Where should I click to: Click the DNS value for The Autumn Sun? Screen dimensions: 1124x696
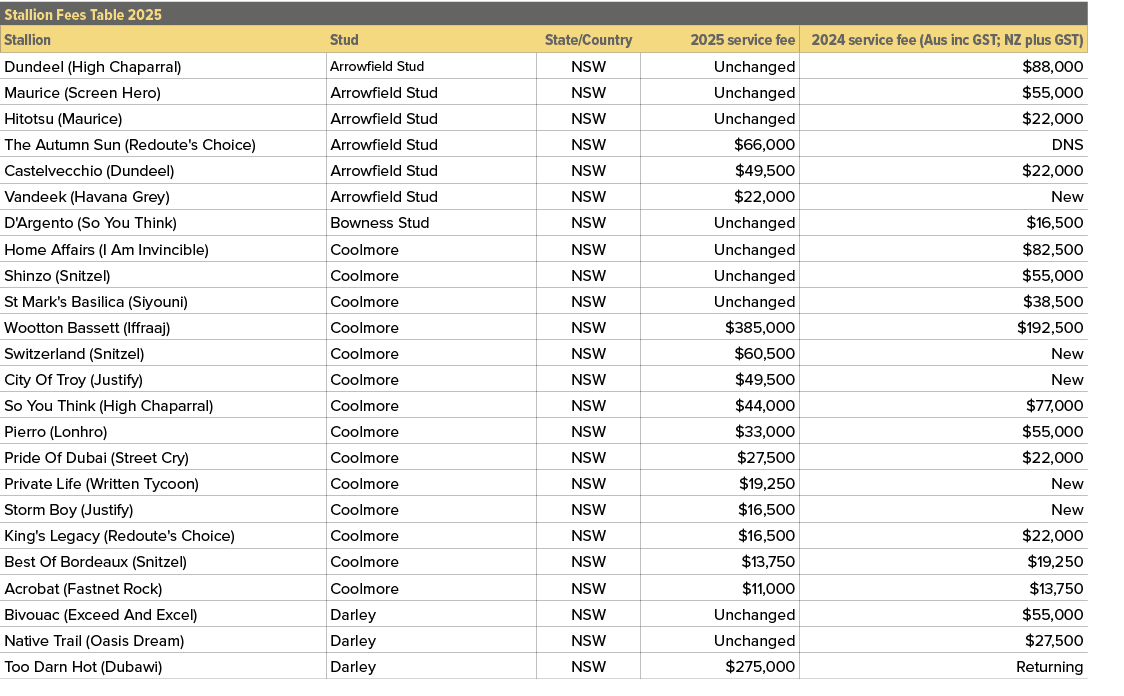[x=1069, y=144]
